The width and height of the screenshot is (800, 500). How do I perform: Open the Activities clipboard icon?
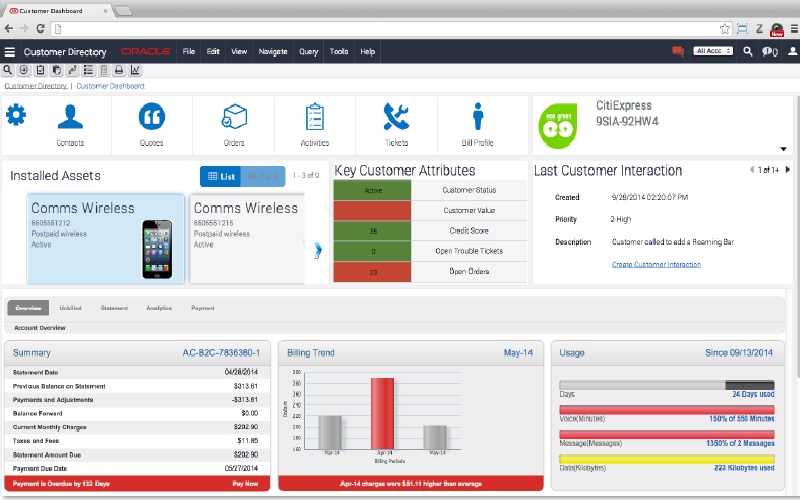click(315, 116)
